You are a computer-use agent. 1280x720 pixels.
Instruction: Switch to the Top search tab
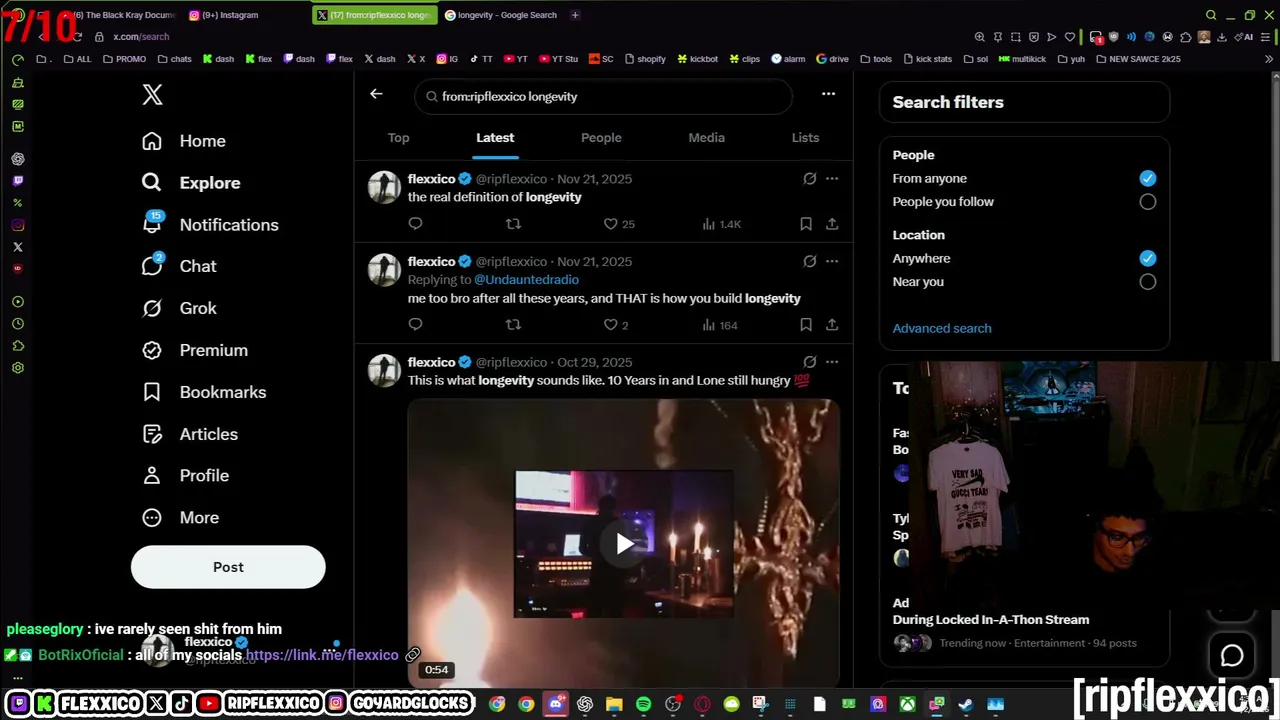click(399, 138)
